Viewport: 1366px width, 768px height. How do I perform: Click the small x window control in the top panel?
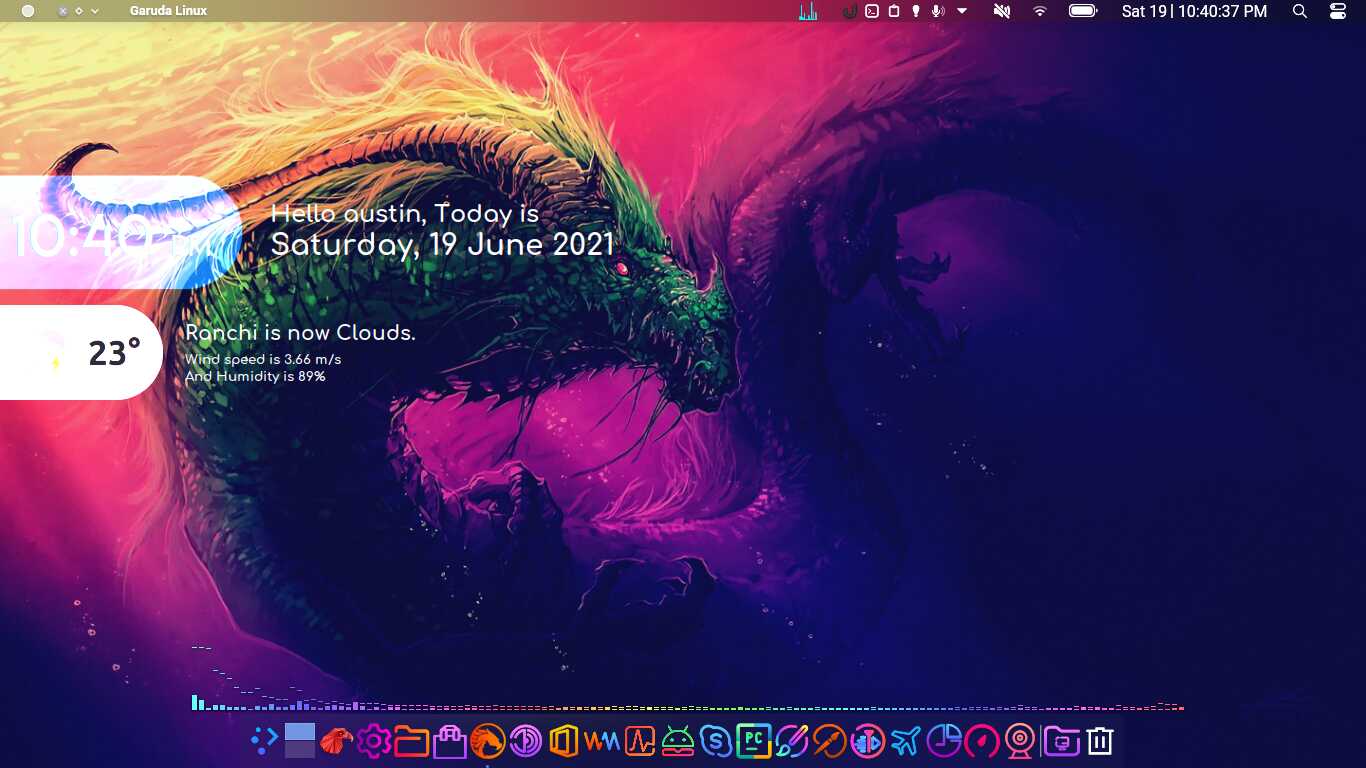(63, 11)
